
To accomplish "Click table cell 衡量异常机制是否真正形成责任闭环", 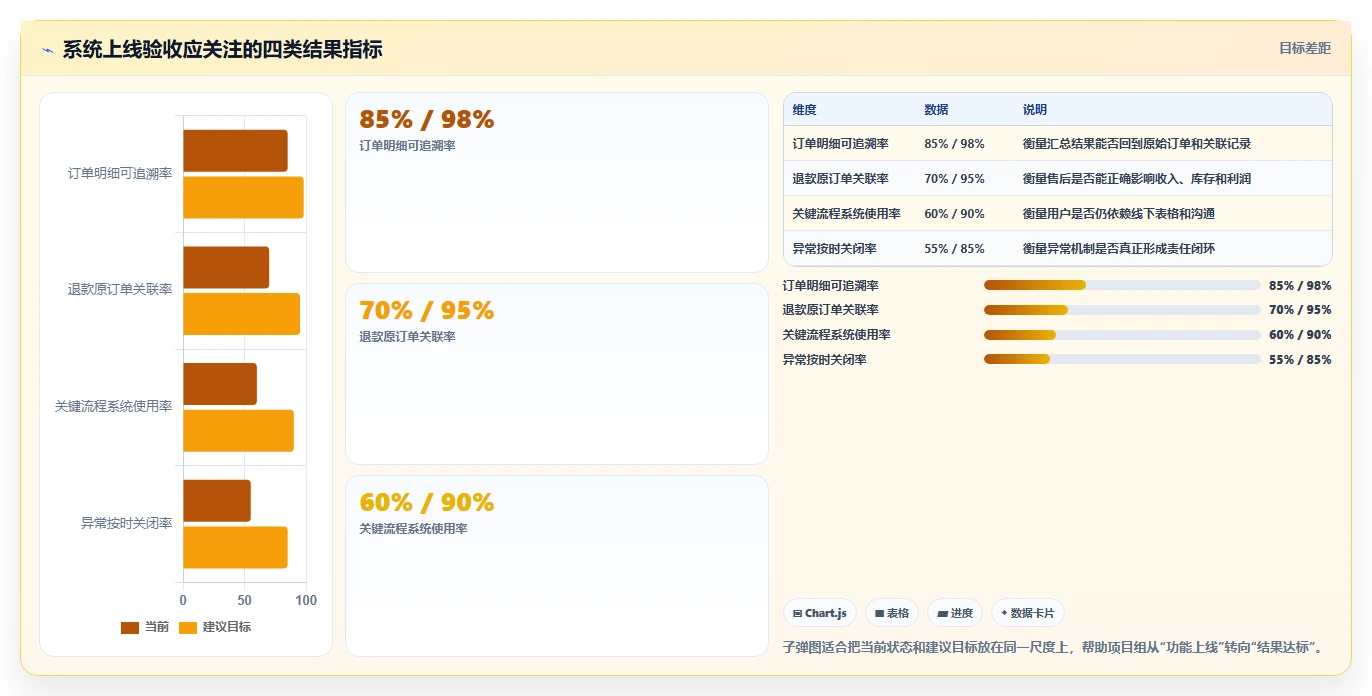I will [x=1119, y=249].
